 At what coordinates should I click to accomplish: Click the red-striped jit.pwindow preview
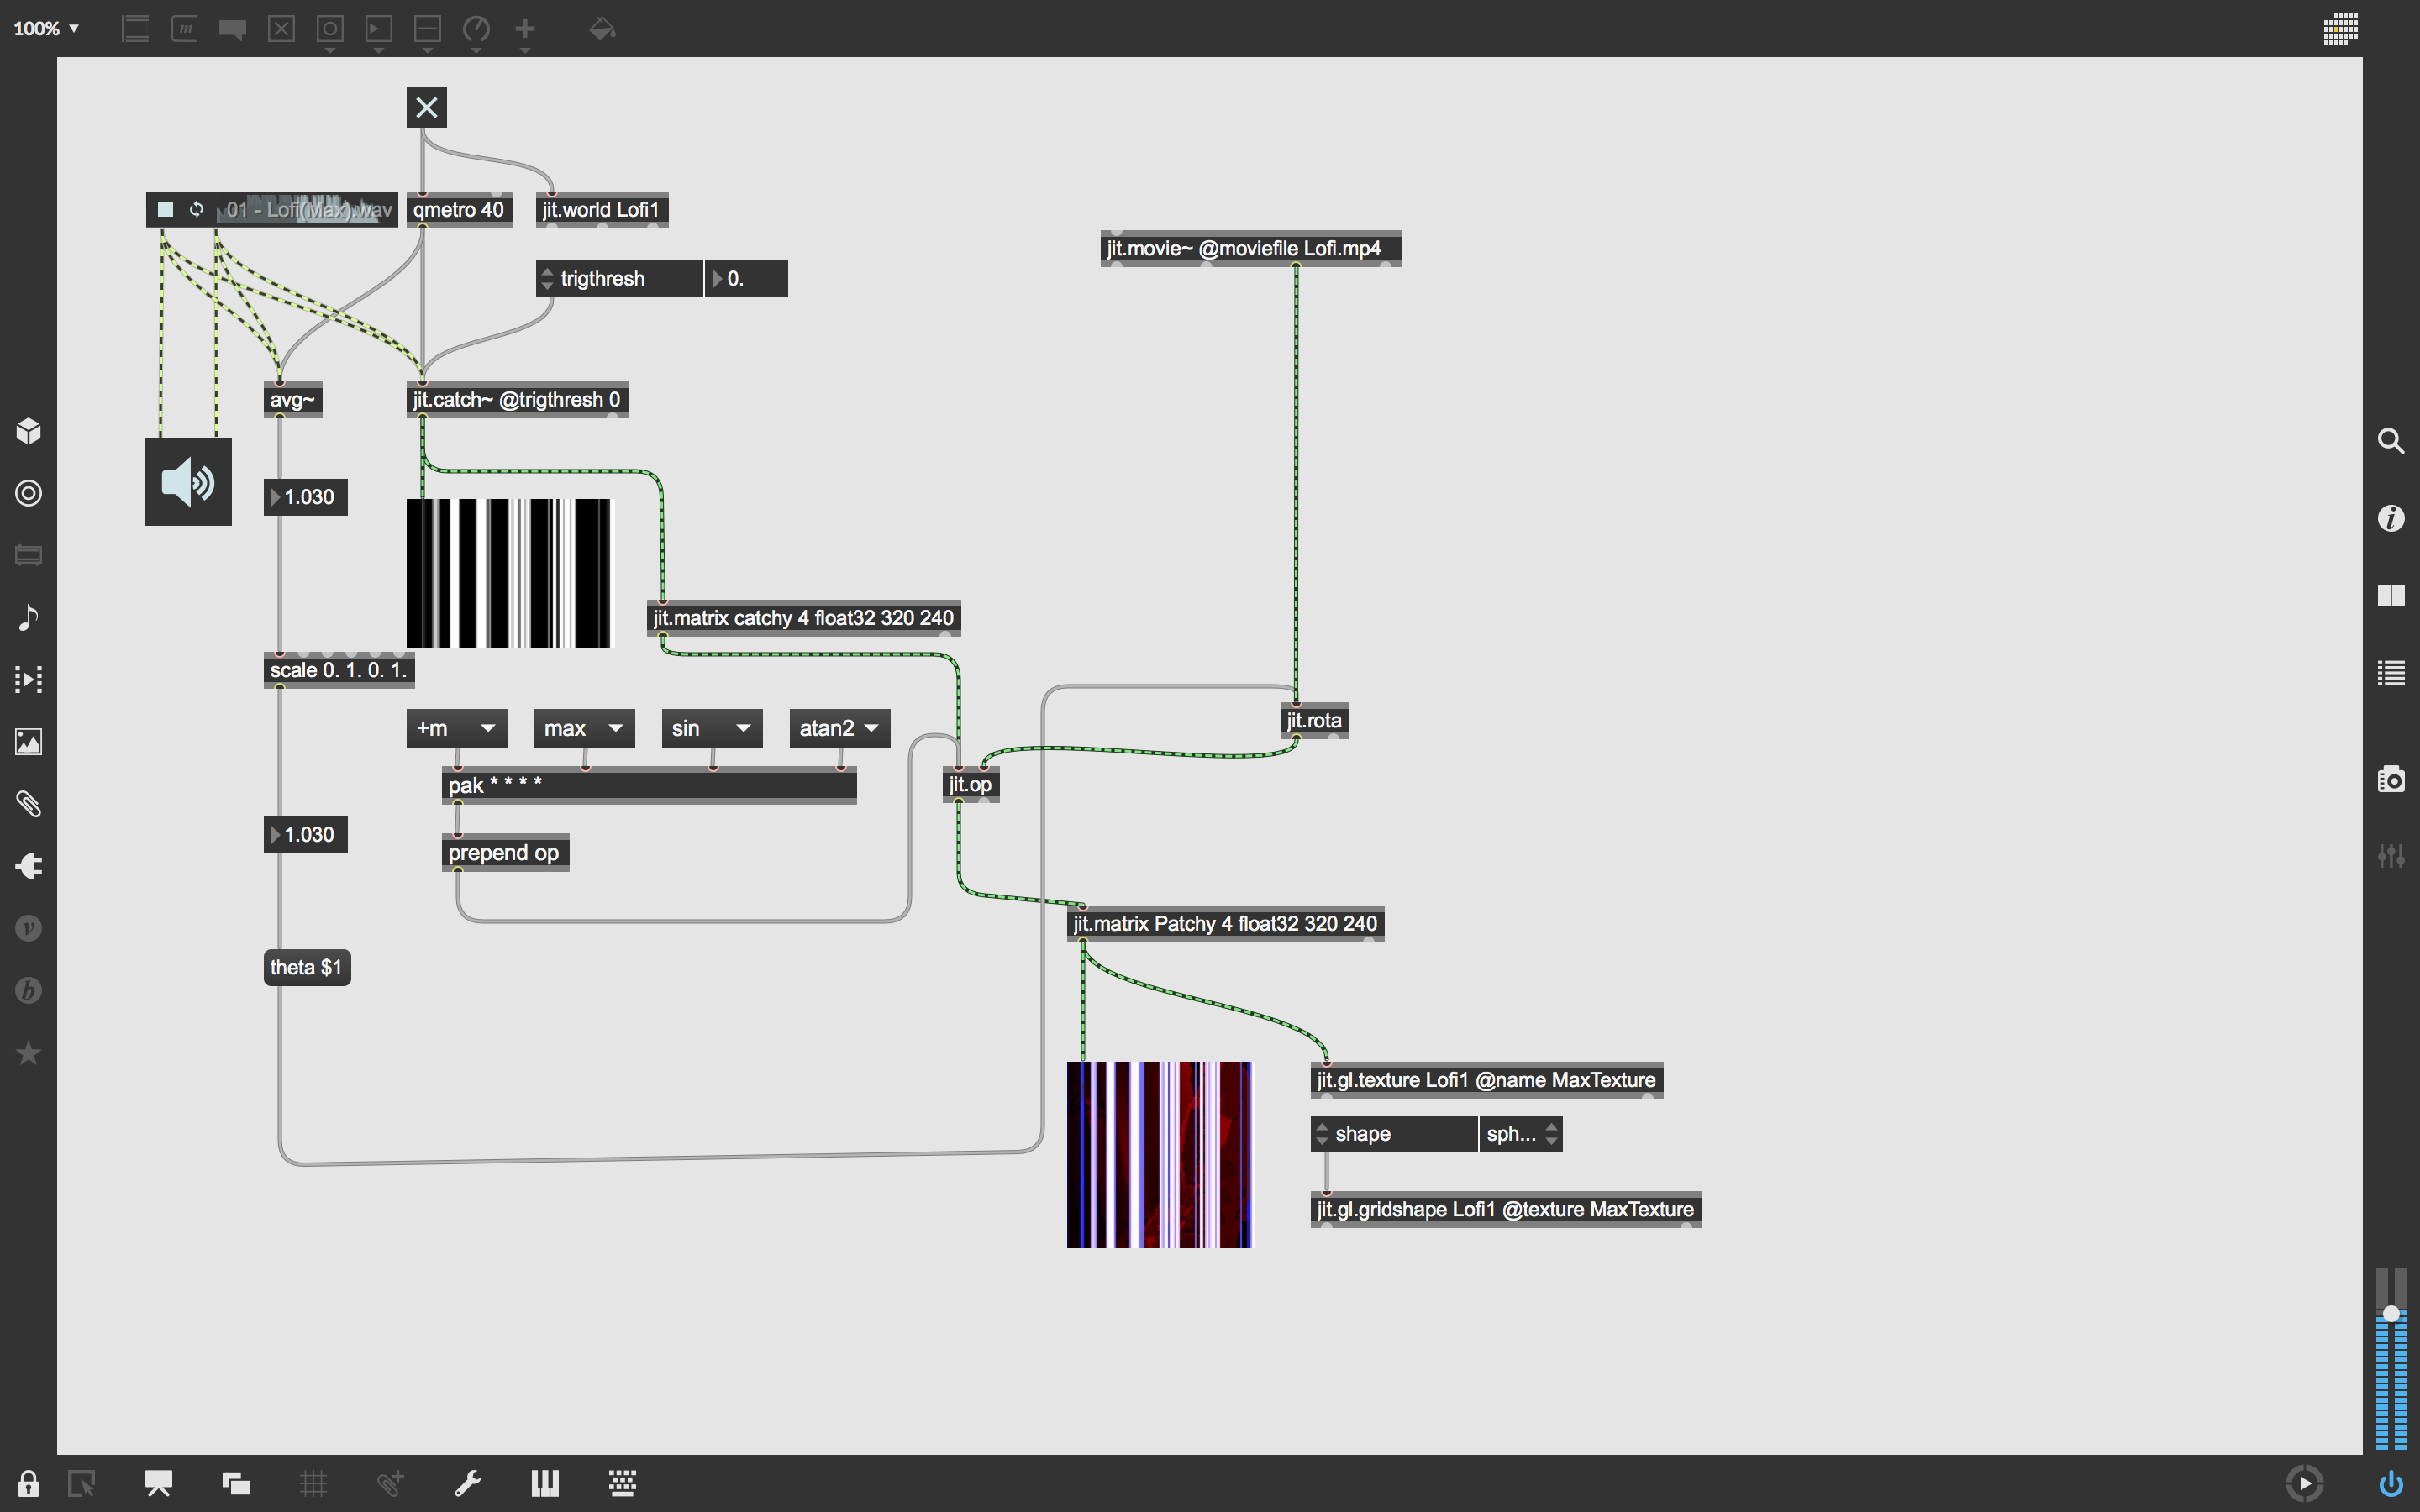pyautogui.click(x=1159, y=1155)
